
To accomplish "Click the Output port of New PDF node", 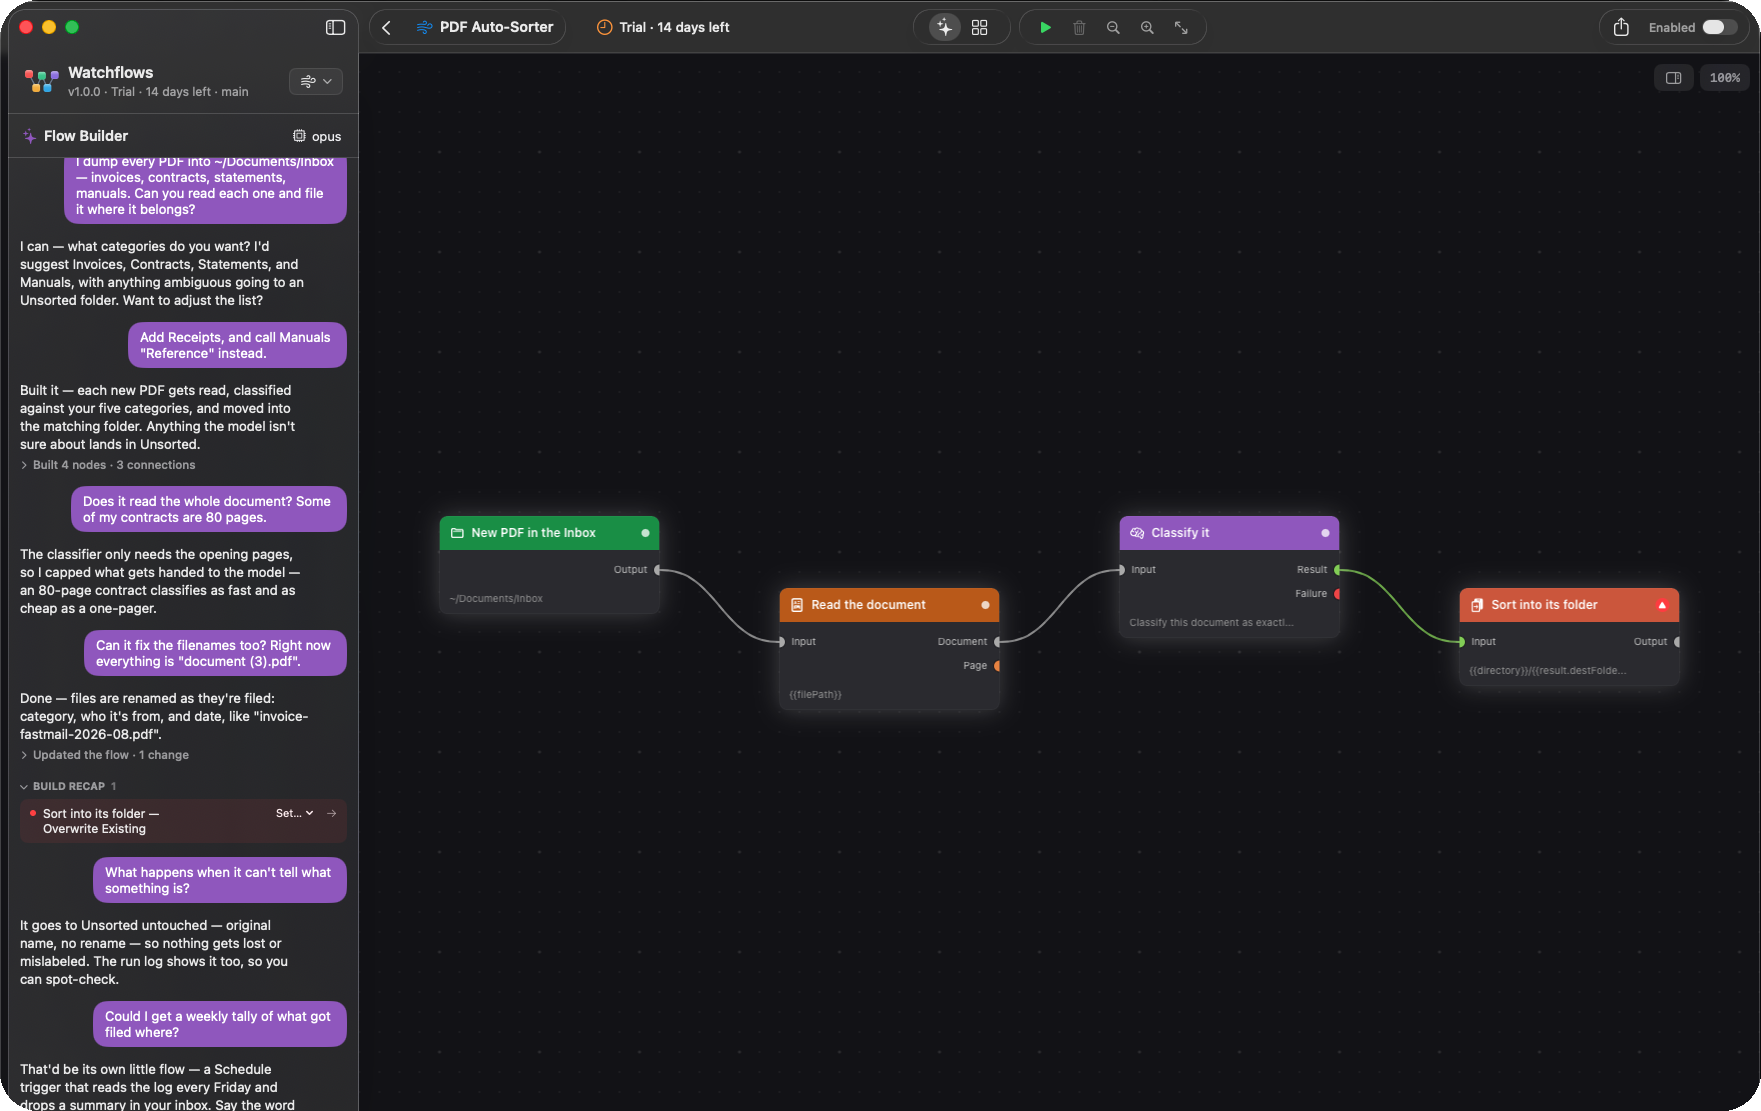I will point(657,570).
